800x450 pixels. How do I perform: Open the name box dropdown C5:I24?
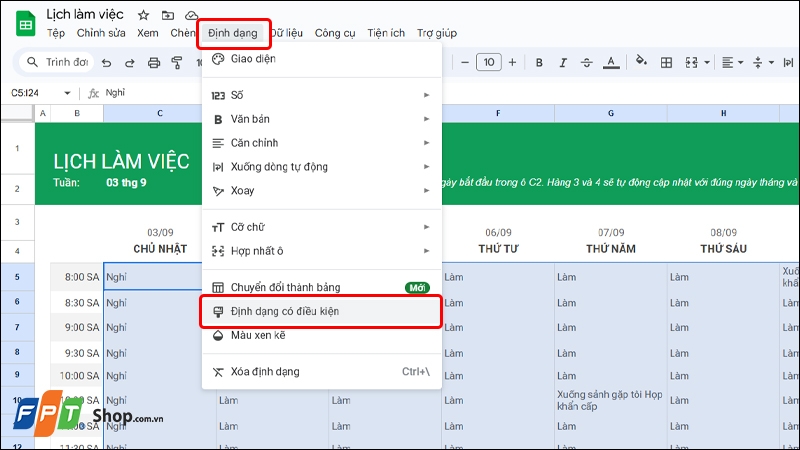[67, 93]
